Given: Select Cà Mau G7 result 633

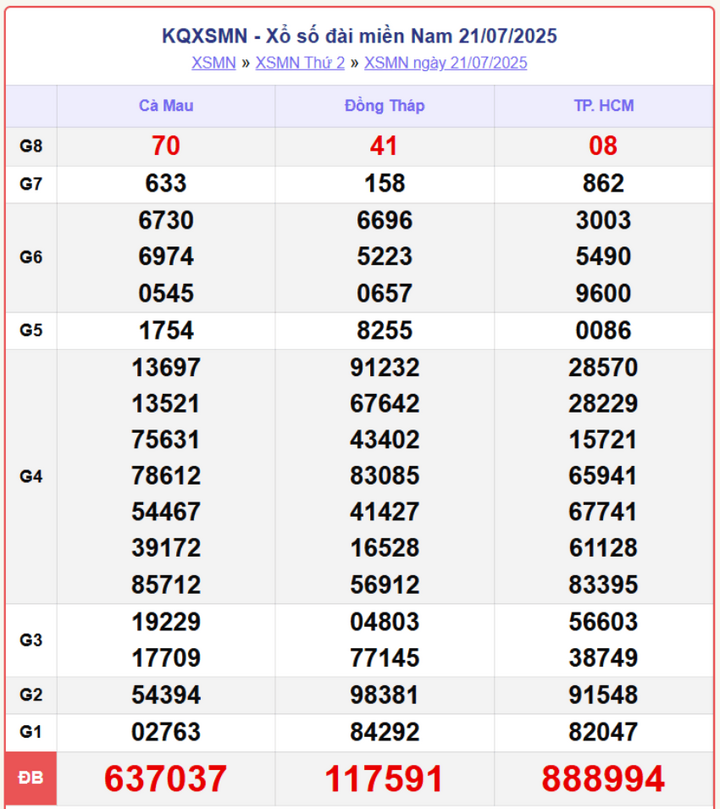Looking at the screenshot, I should 166,184.
